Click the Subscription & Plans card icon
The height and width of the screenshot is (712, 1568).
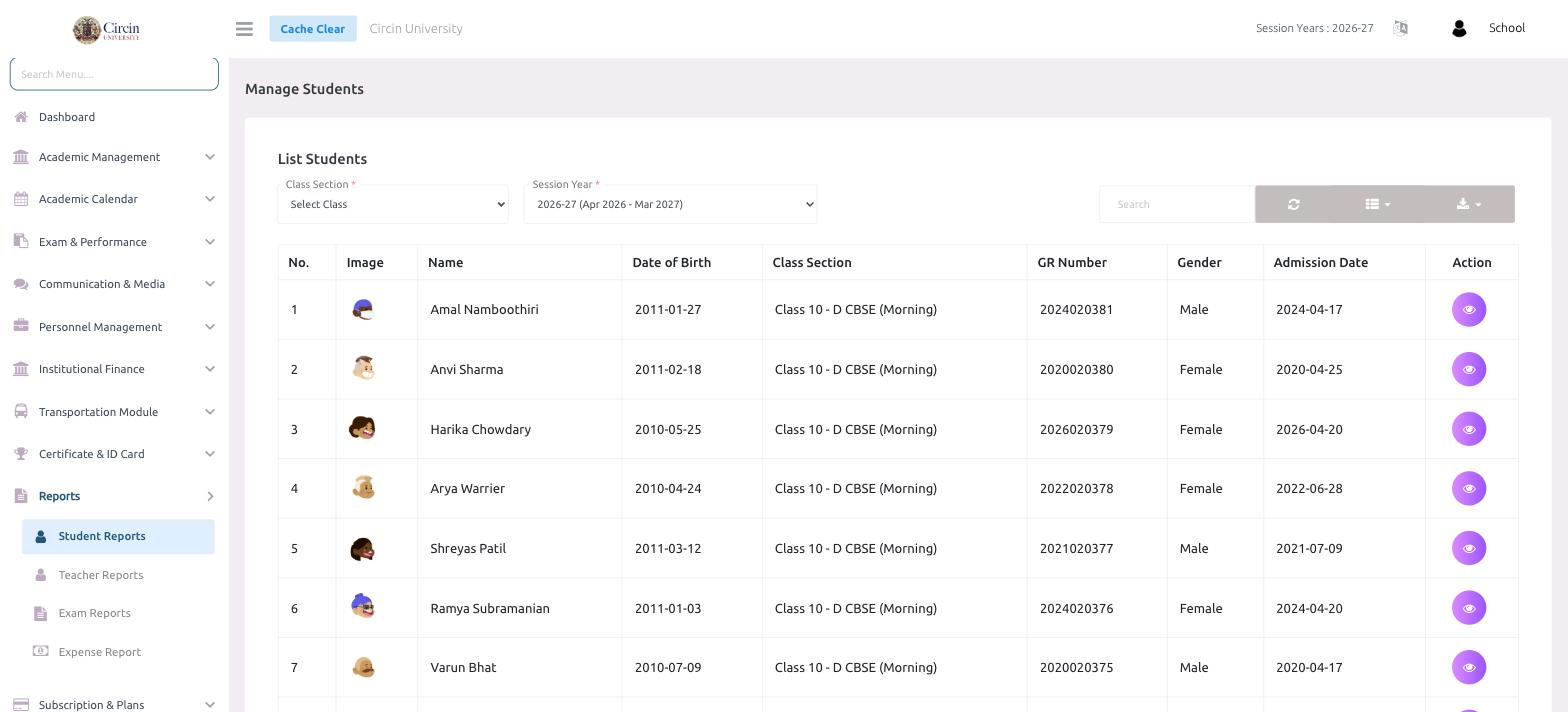click(21, 705)
